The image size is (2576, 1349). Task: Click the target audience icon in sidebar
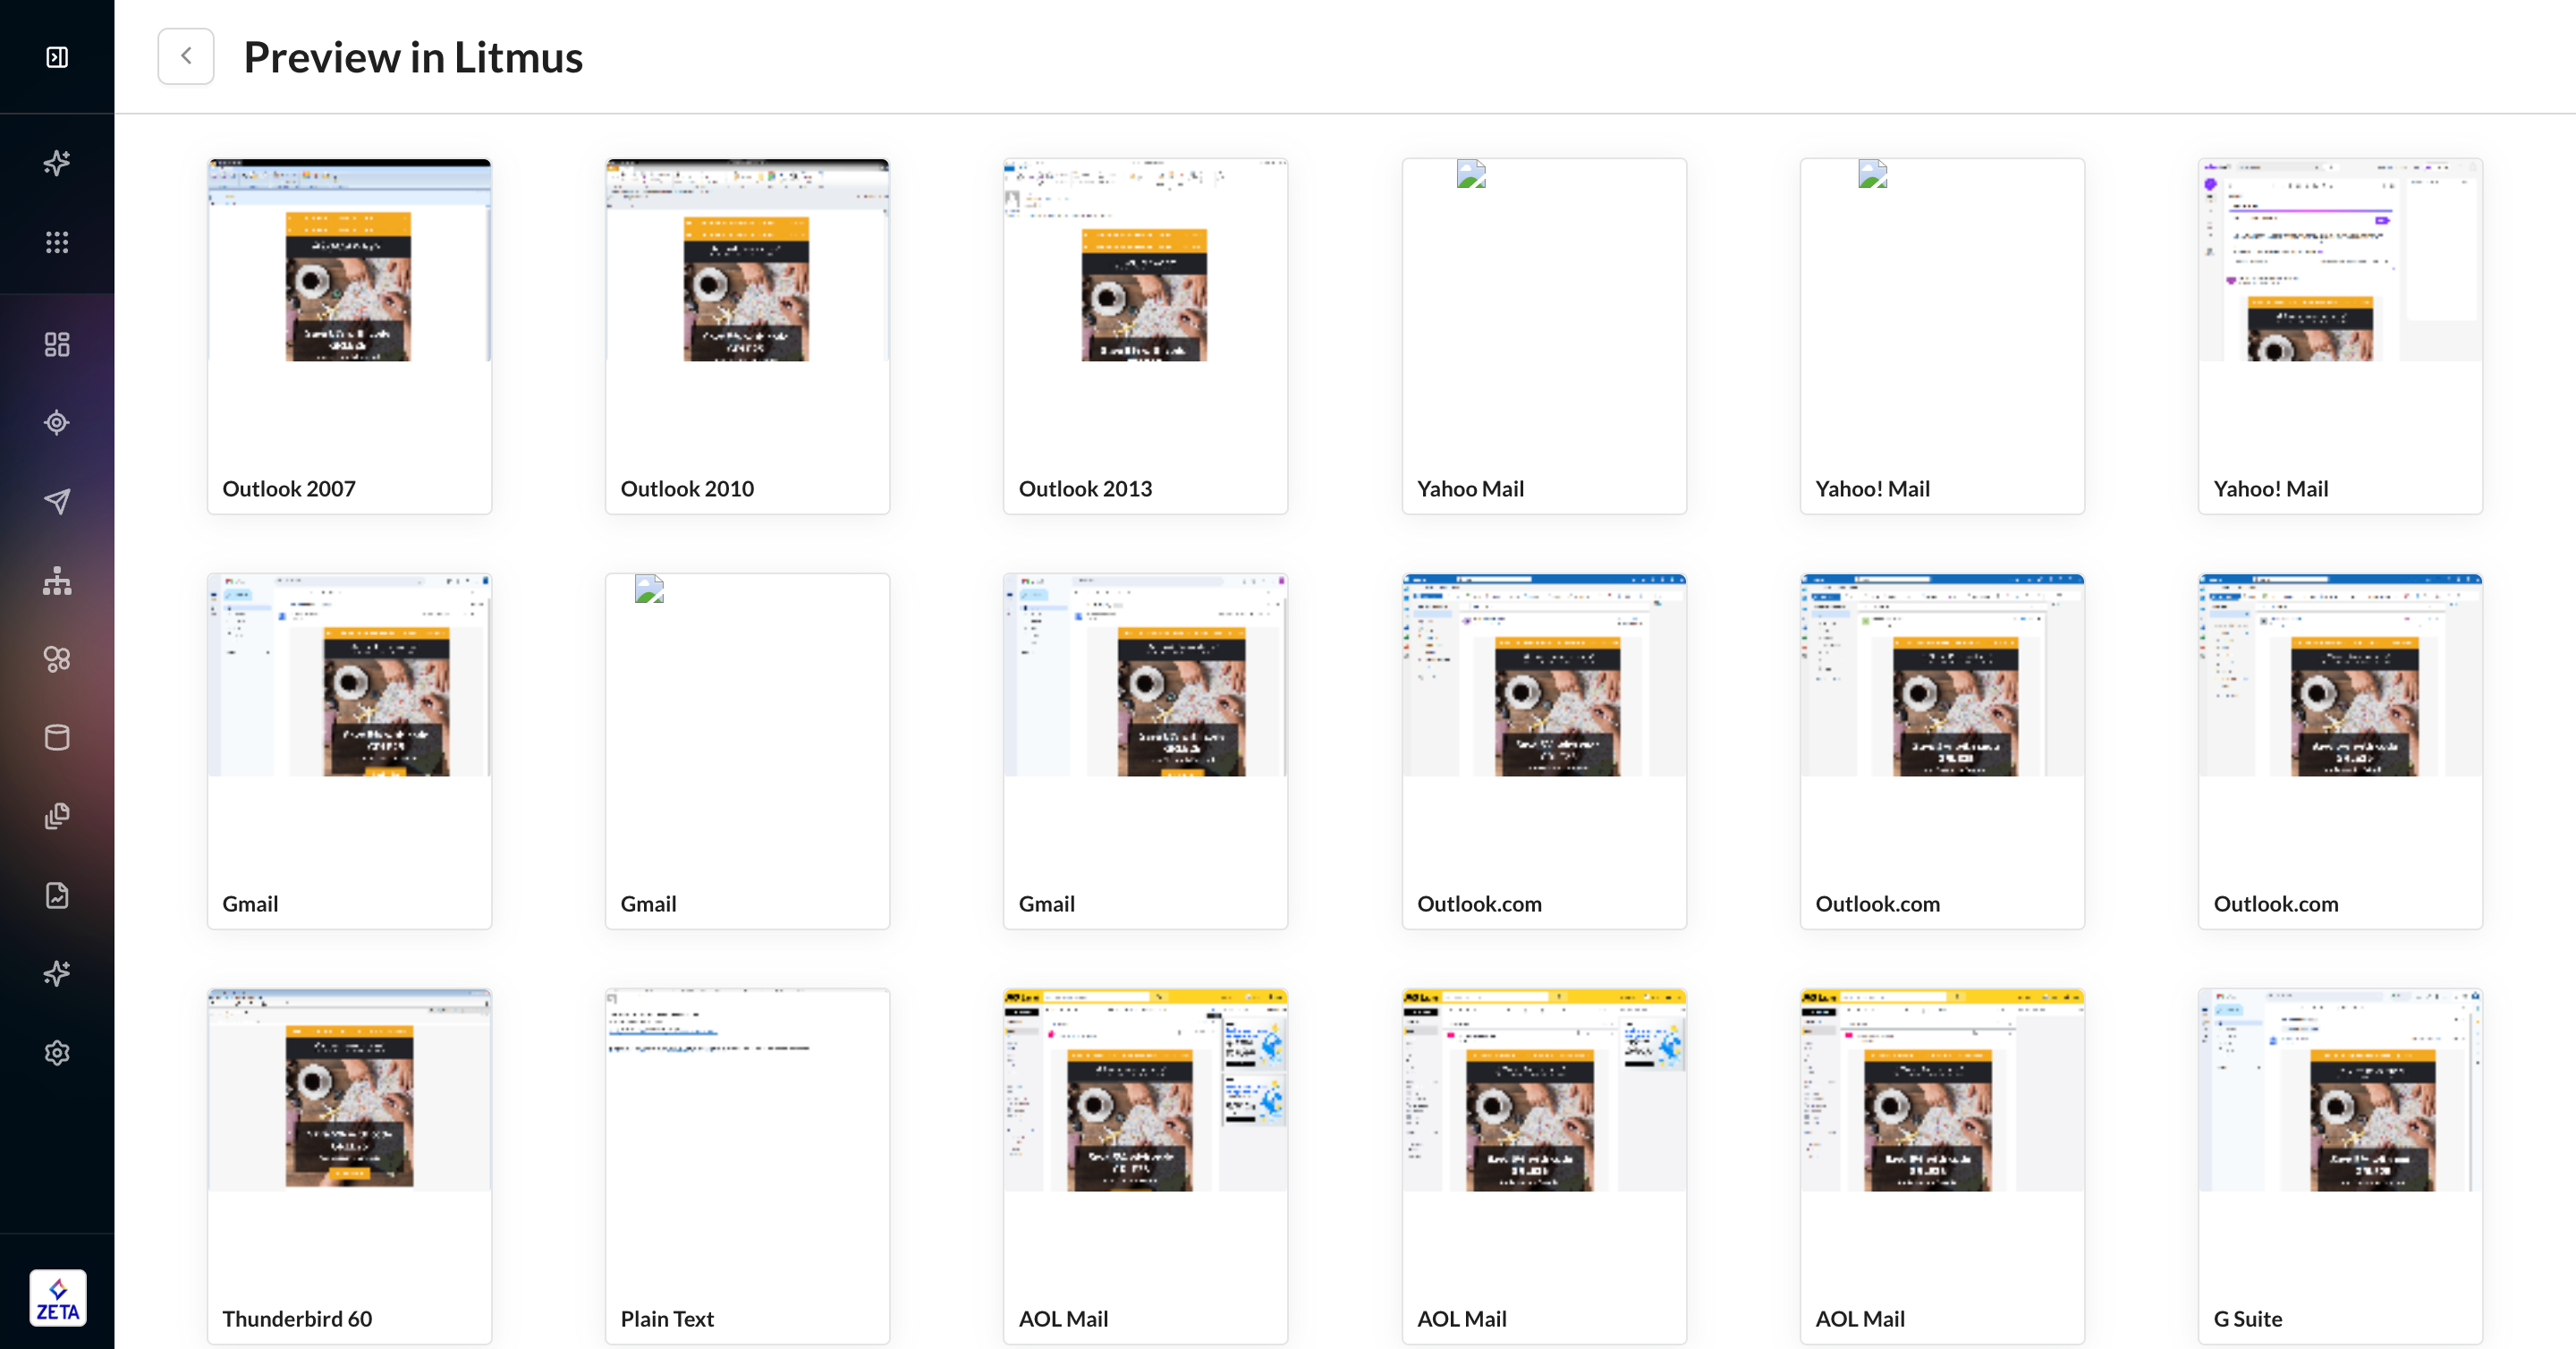point(57,423)
